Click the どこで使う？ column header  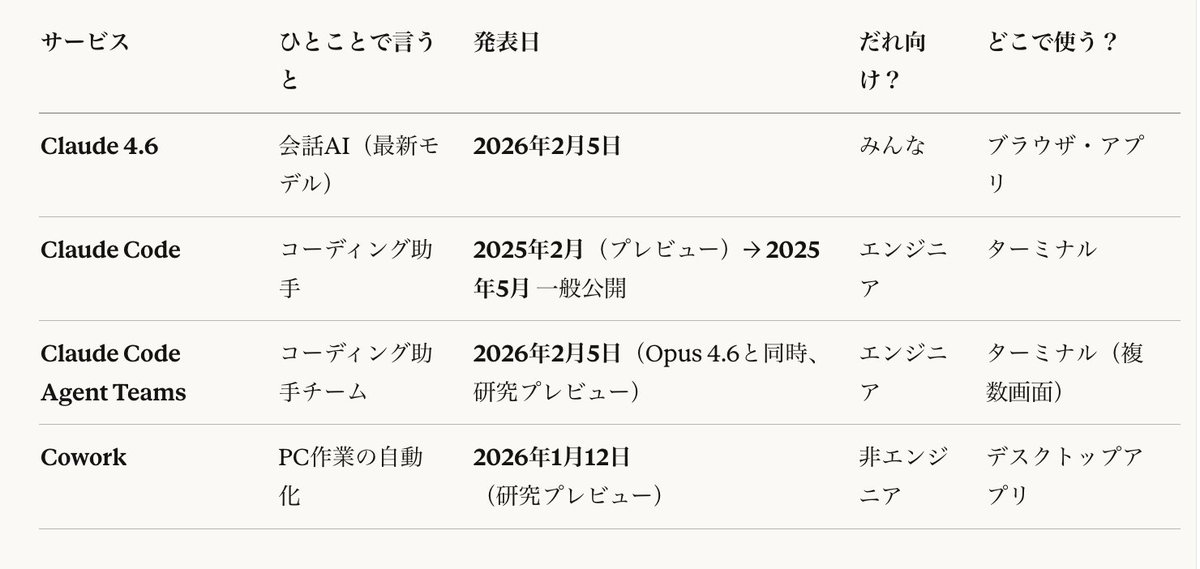point(1052,43)
